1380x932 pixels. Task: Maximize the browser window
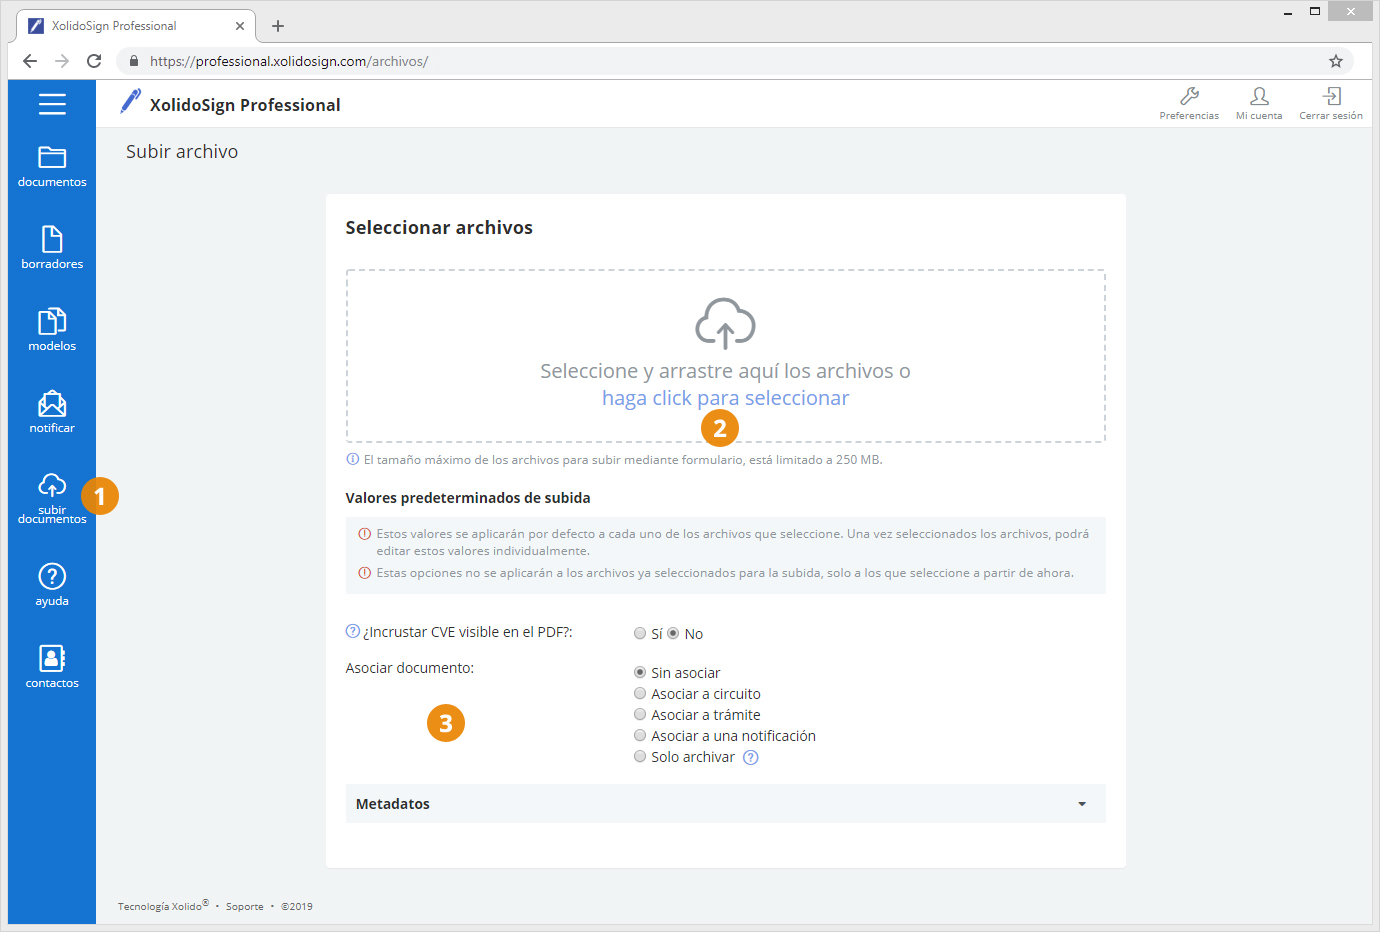[1315, 12]
